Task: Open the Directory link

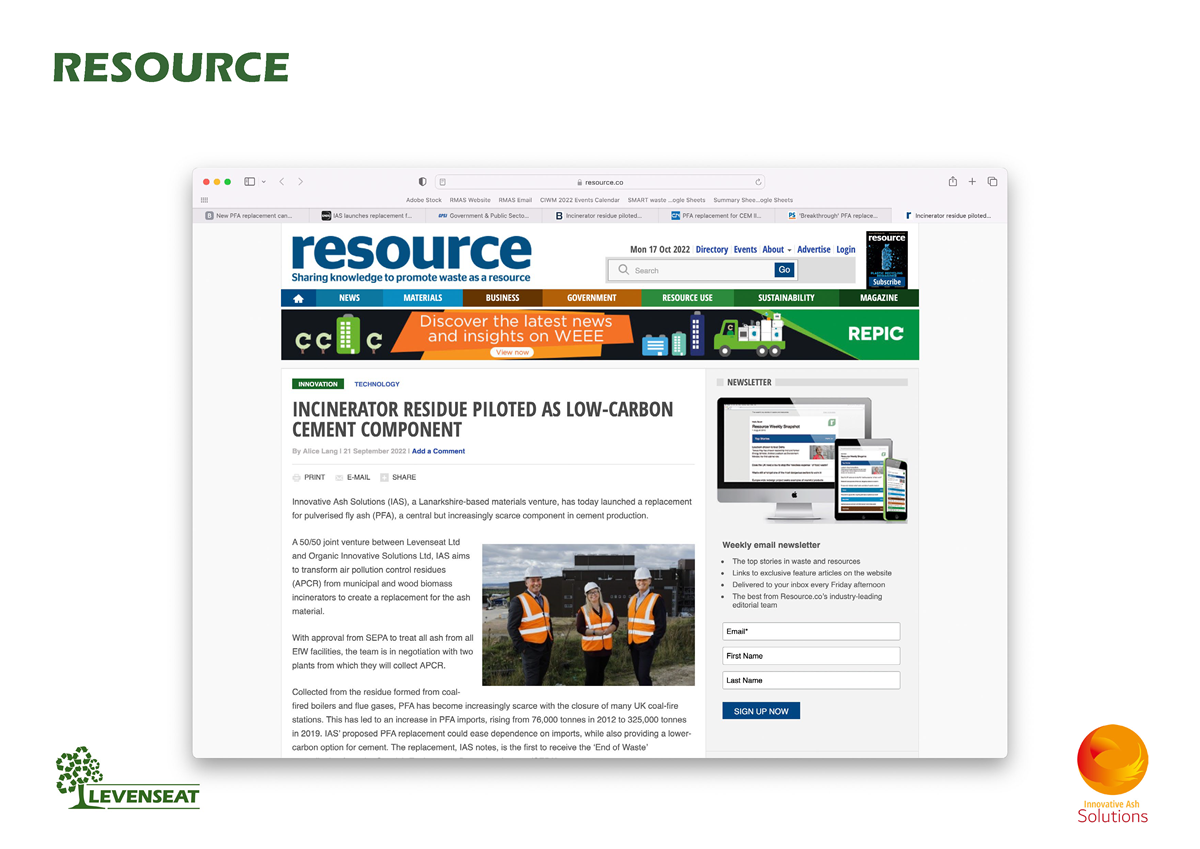Action: [712, 249]
